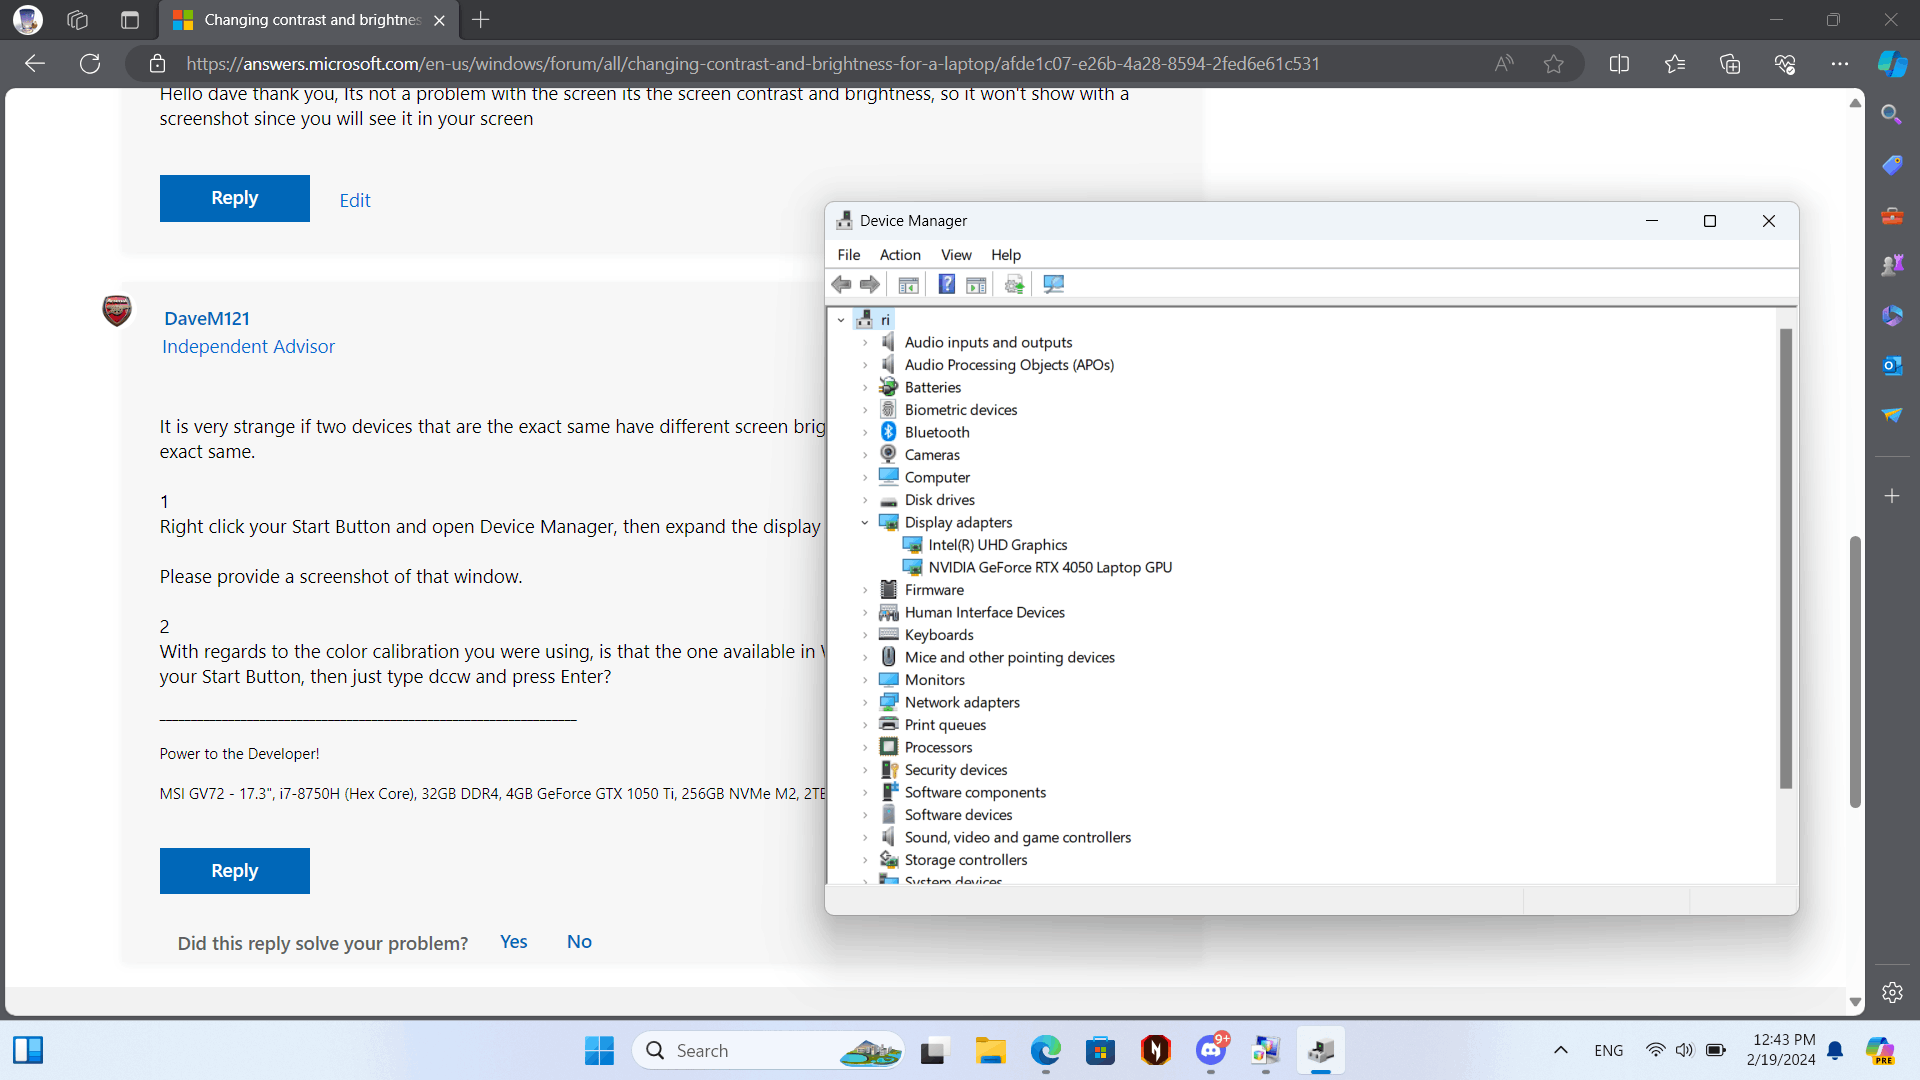Open Edge browser Settings and more icon
Image resolution: width=1920 pixels, height=1080 pixels.
[x=1839, y=64]
